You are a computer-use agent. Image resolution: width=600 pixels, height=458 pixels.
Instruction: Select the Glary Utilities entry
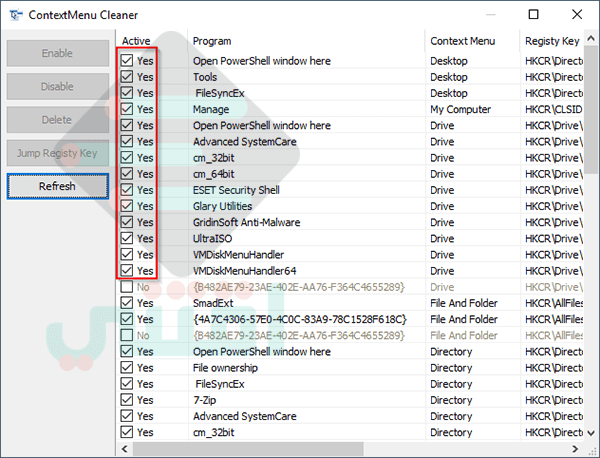pos(222,206)
